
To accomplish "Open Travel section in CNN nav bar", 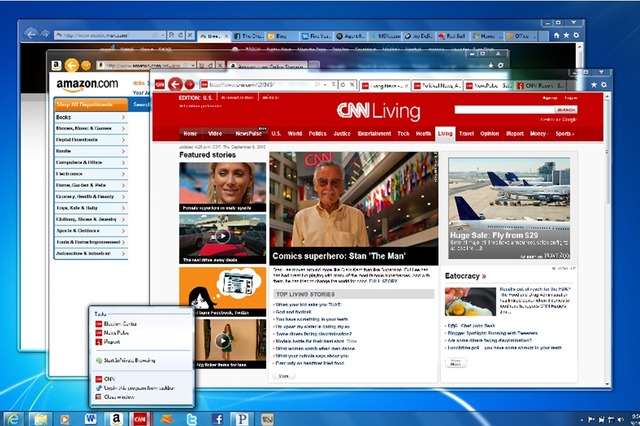I will coord(466,133).
